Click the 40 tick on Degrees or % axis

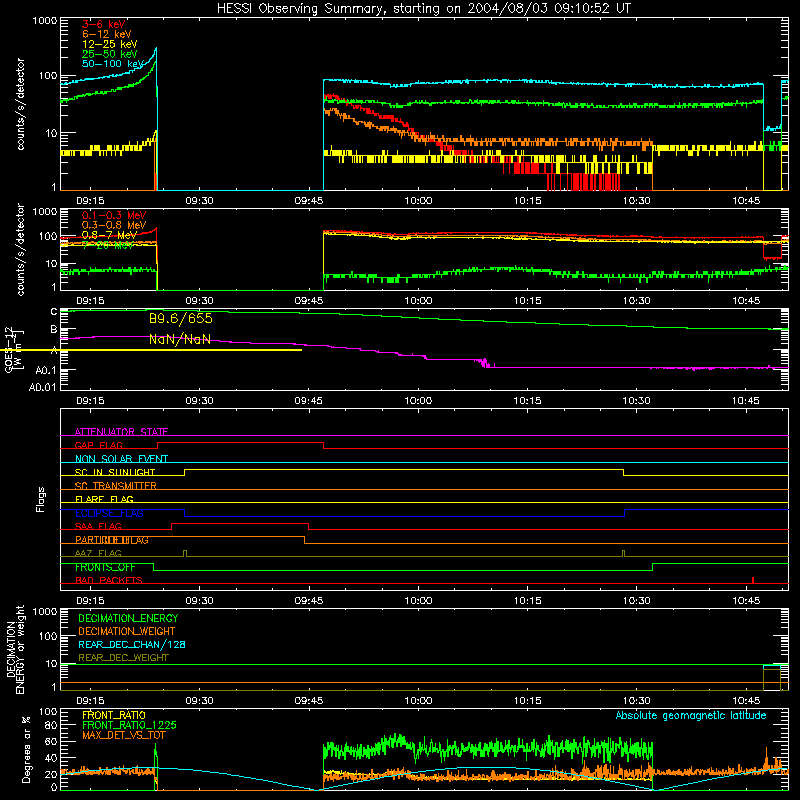click(51, 758)
